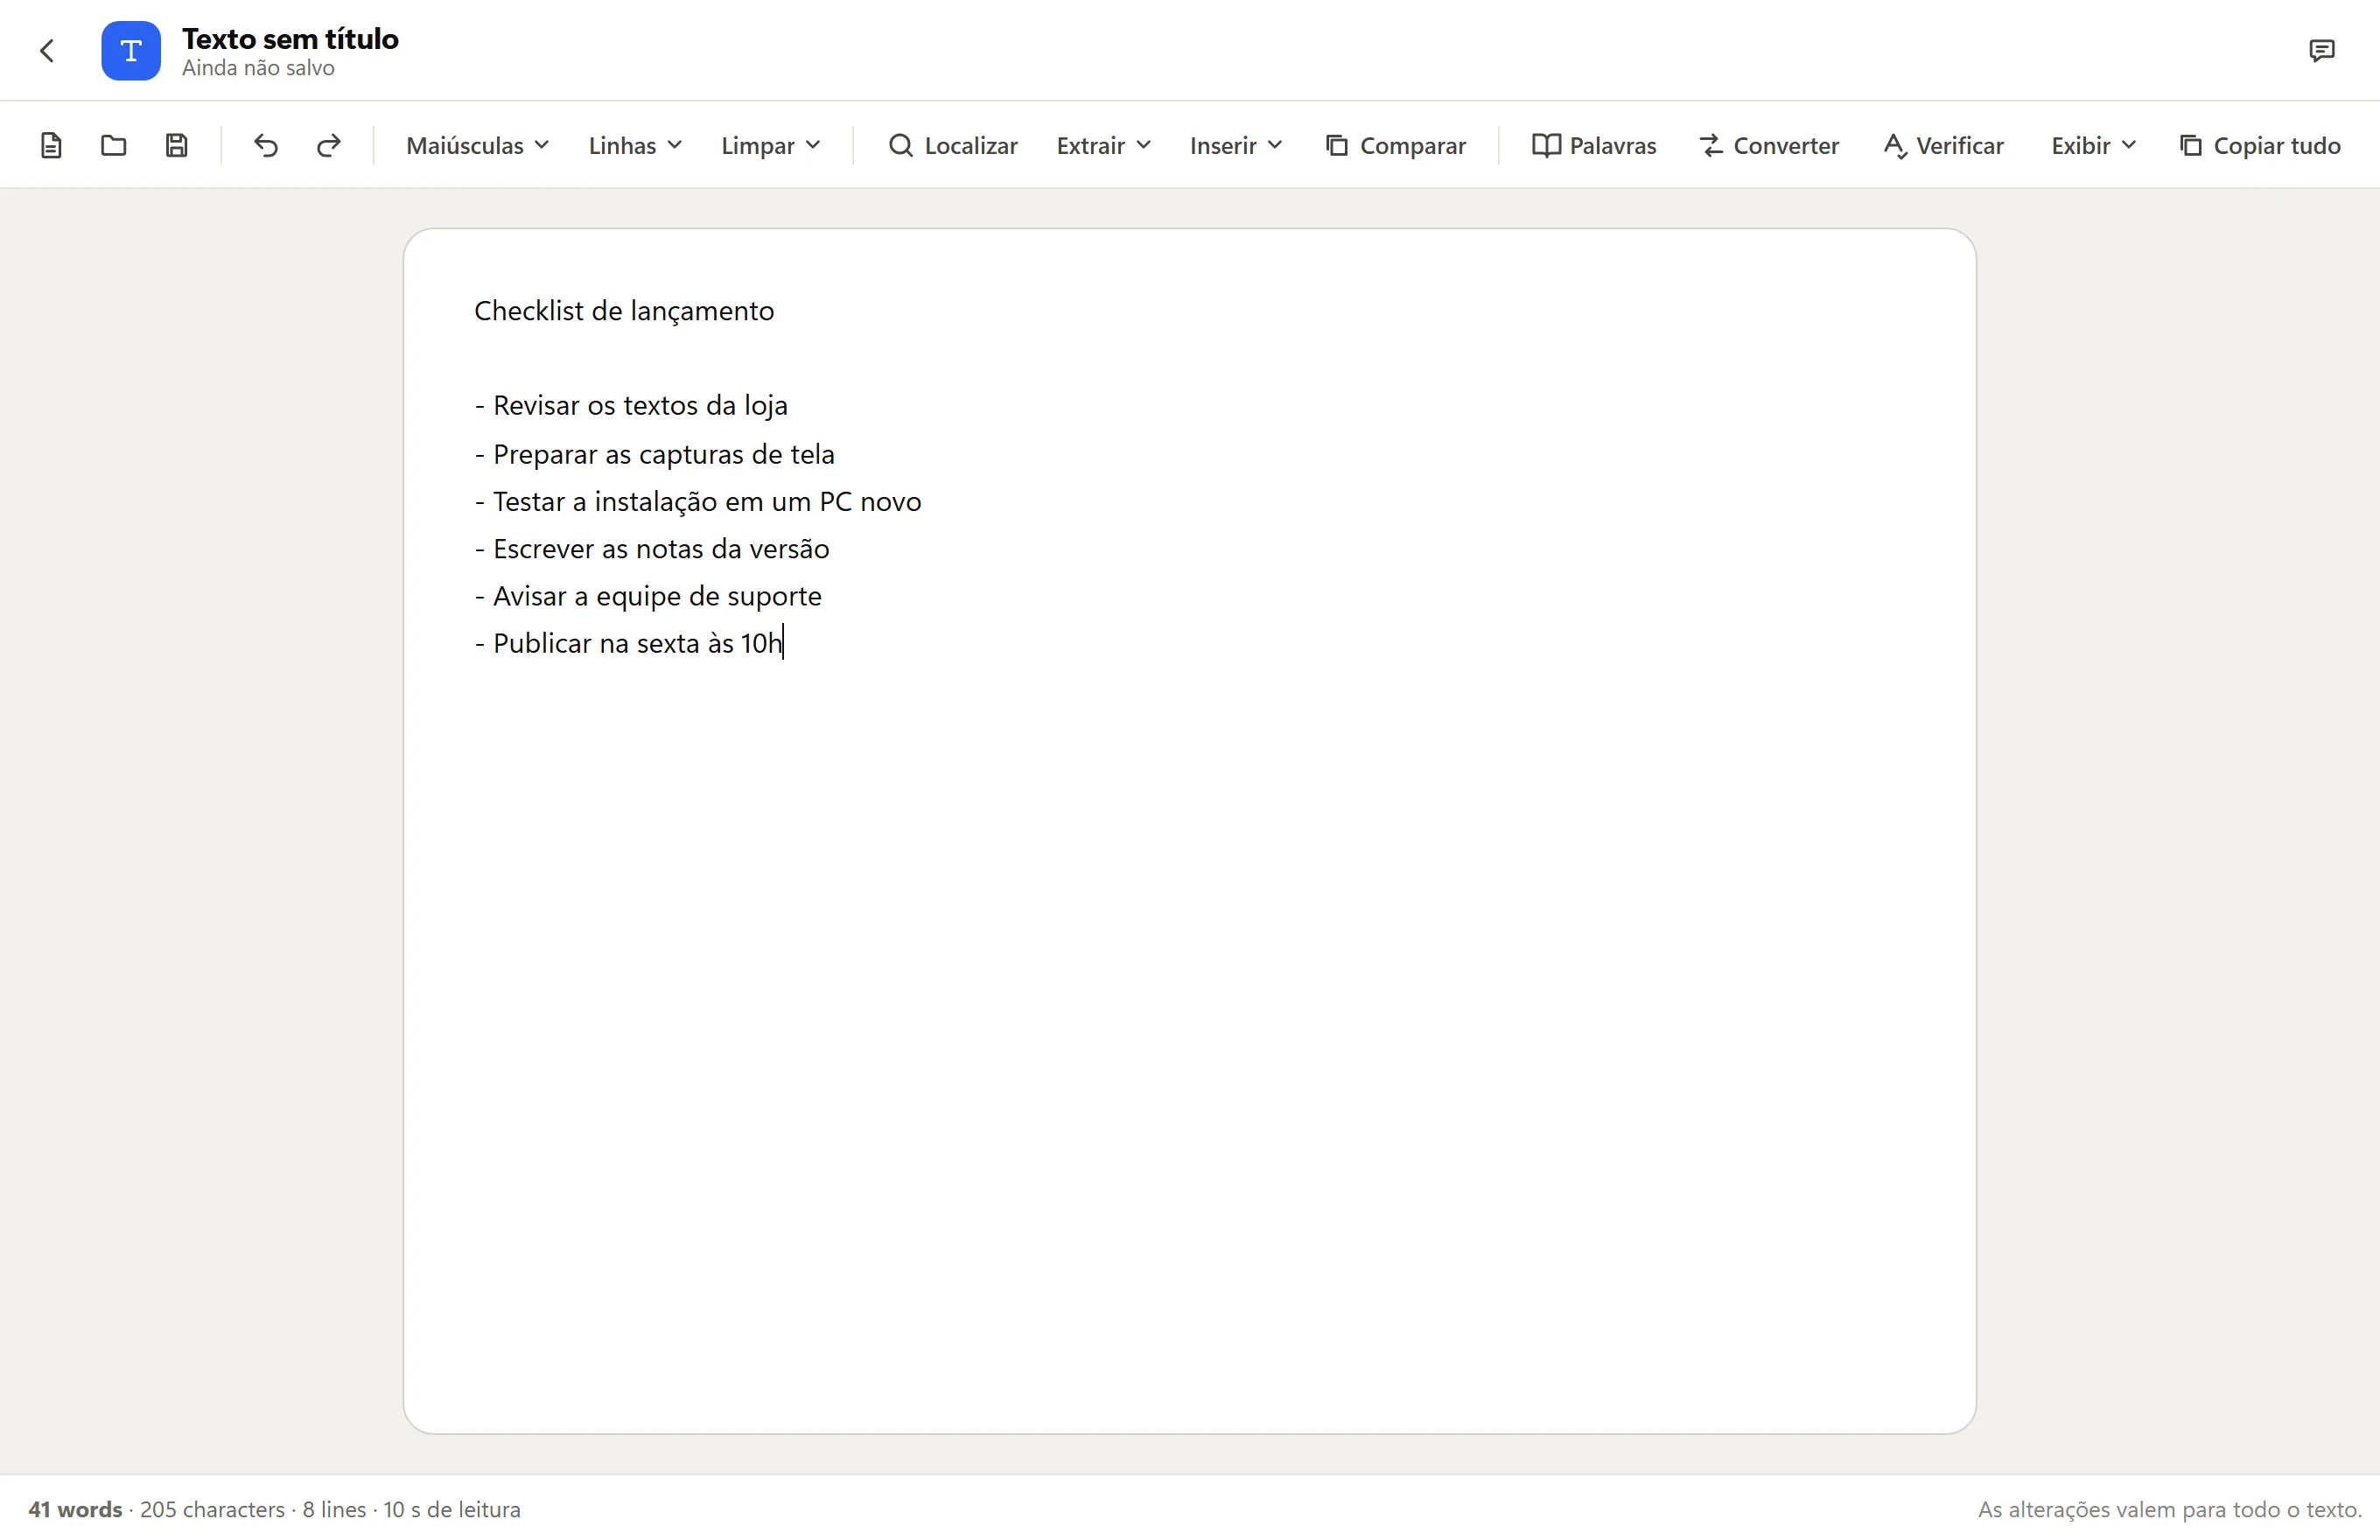Viewport: 2380px width, 1540px height.
Task: Undo the last change
Action: 266,145
